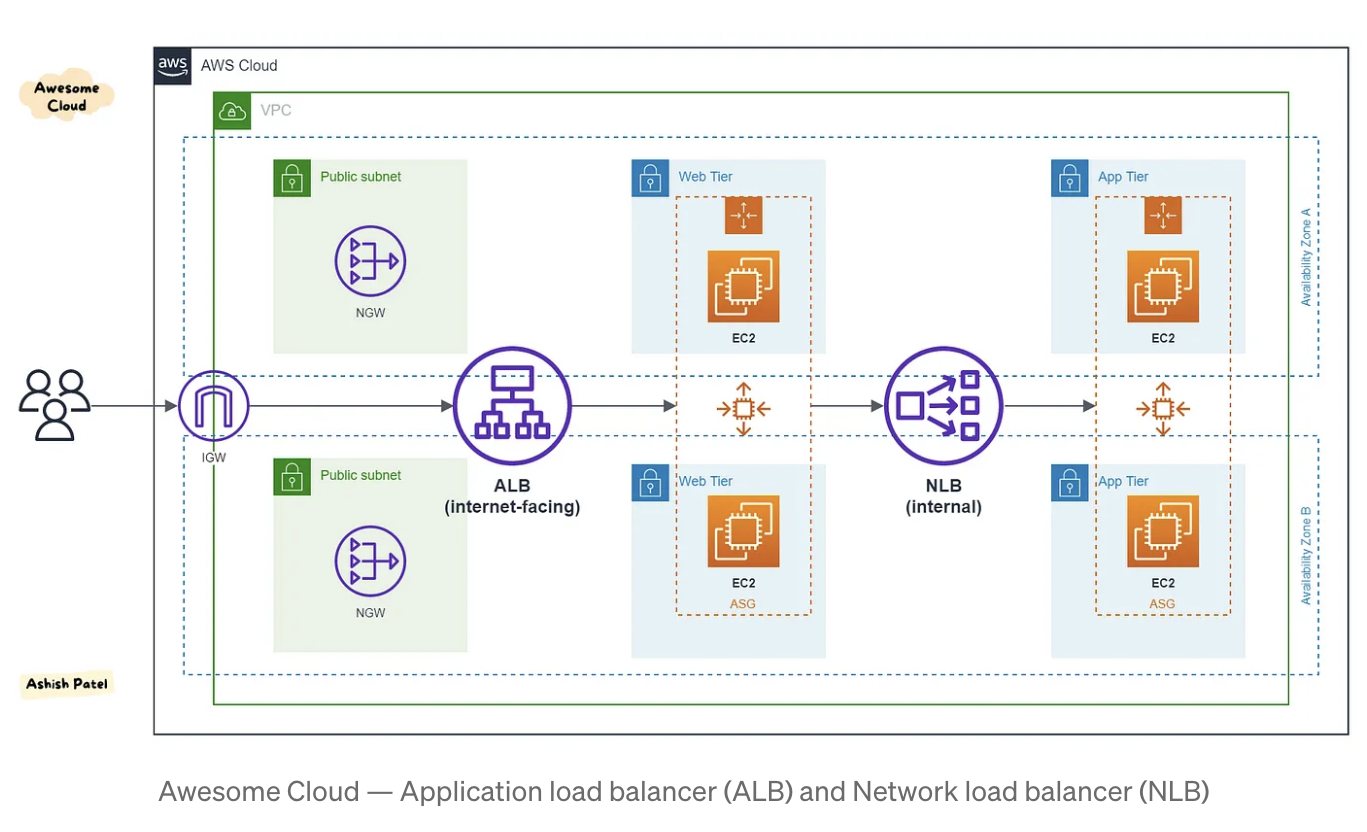Viewport: 1367px width, 832px height.
Task: Click the Public subnet lock icon in Zone B
Action: [292, 477]
